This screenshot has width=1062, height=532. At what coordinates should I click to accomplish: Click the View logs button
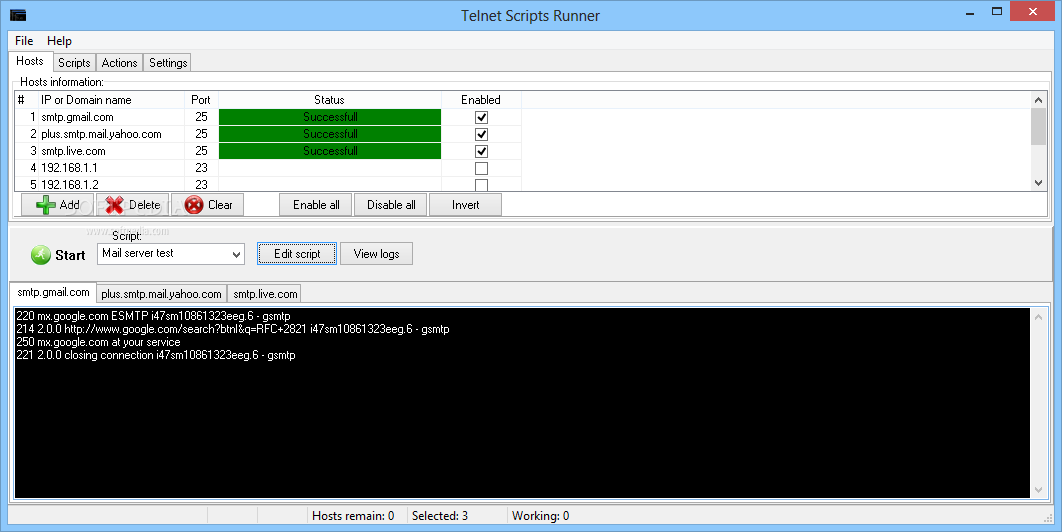click(x=376, y=253)
